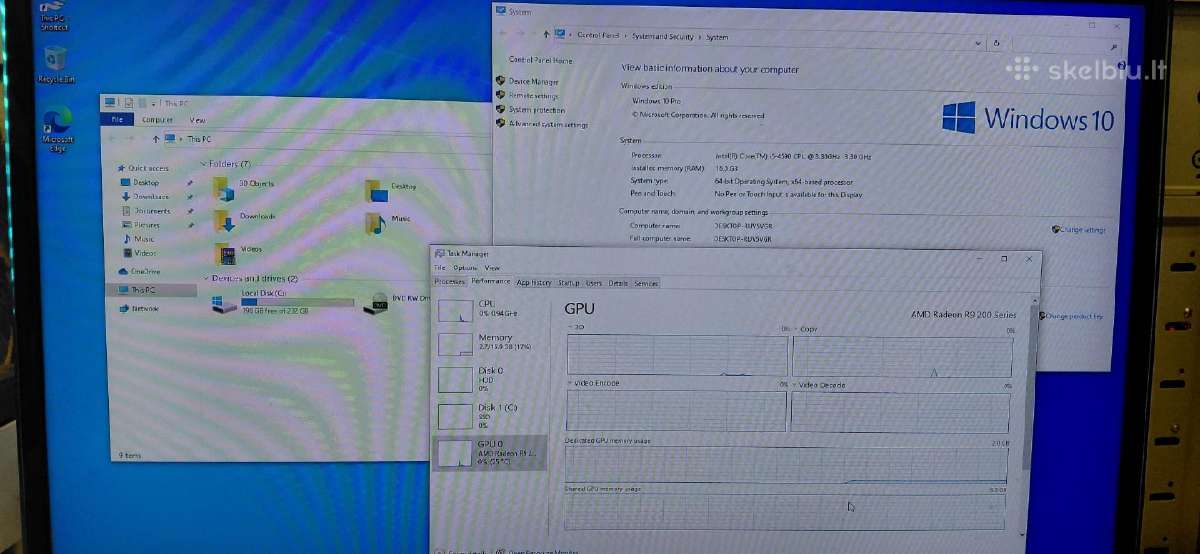The width and height of the screenshot is (1200, 554).
Task: Select Disk 0 in Task Manager sidebar
Action: [492, 378]
